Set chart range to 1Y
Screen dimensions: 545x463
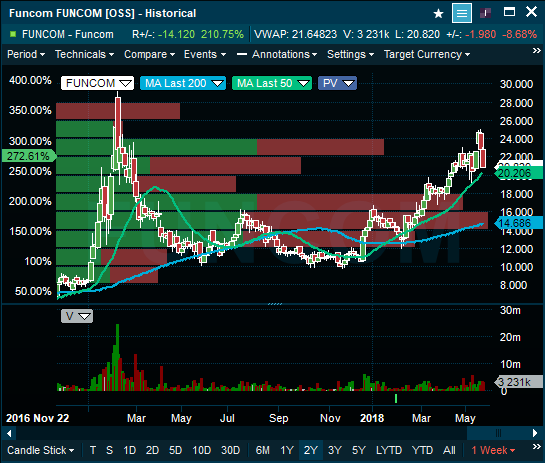click(x=287, y=450)
